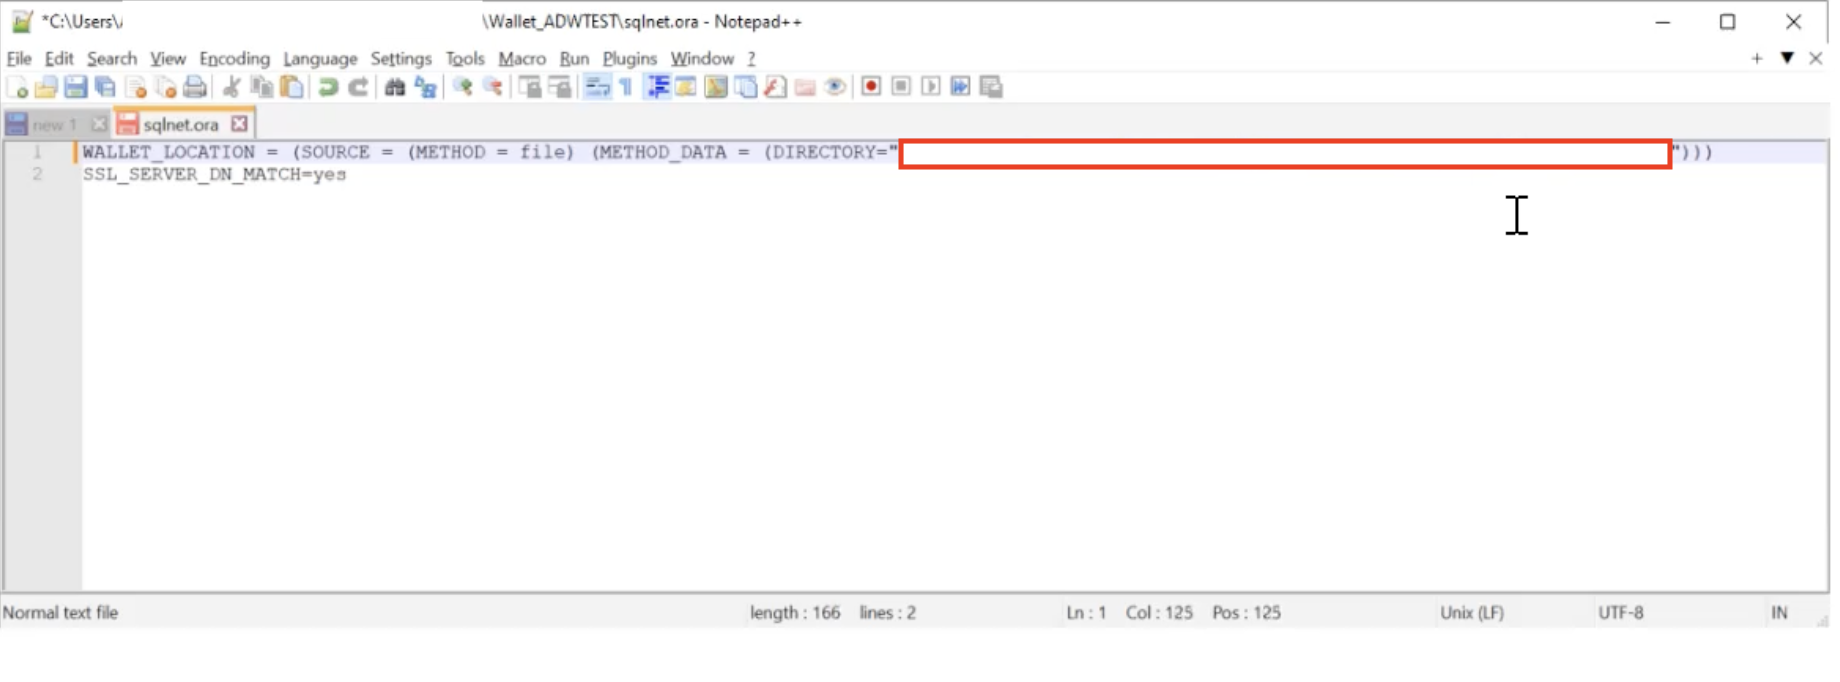The image size is (1840, 682).
Task: Open the Replace dialog icon
Action: [425, 87]
